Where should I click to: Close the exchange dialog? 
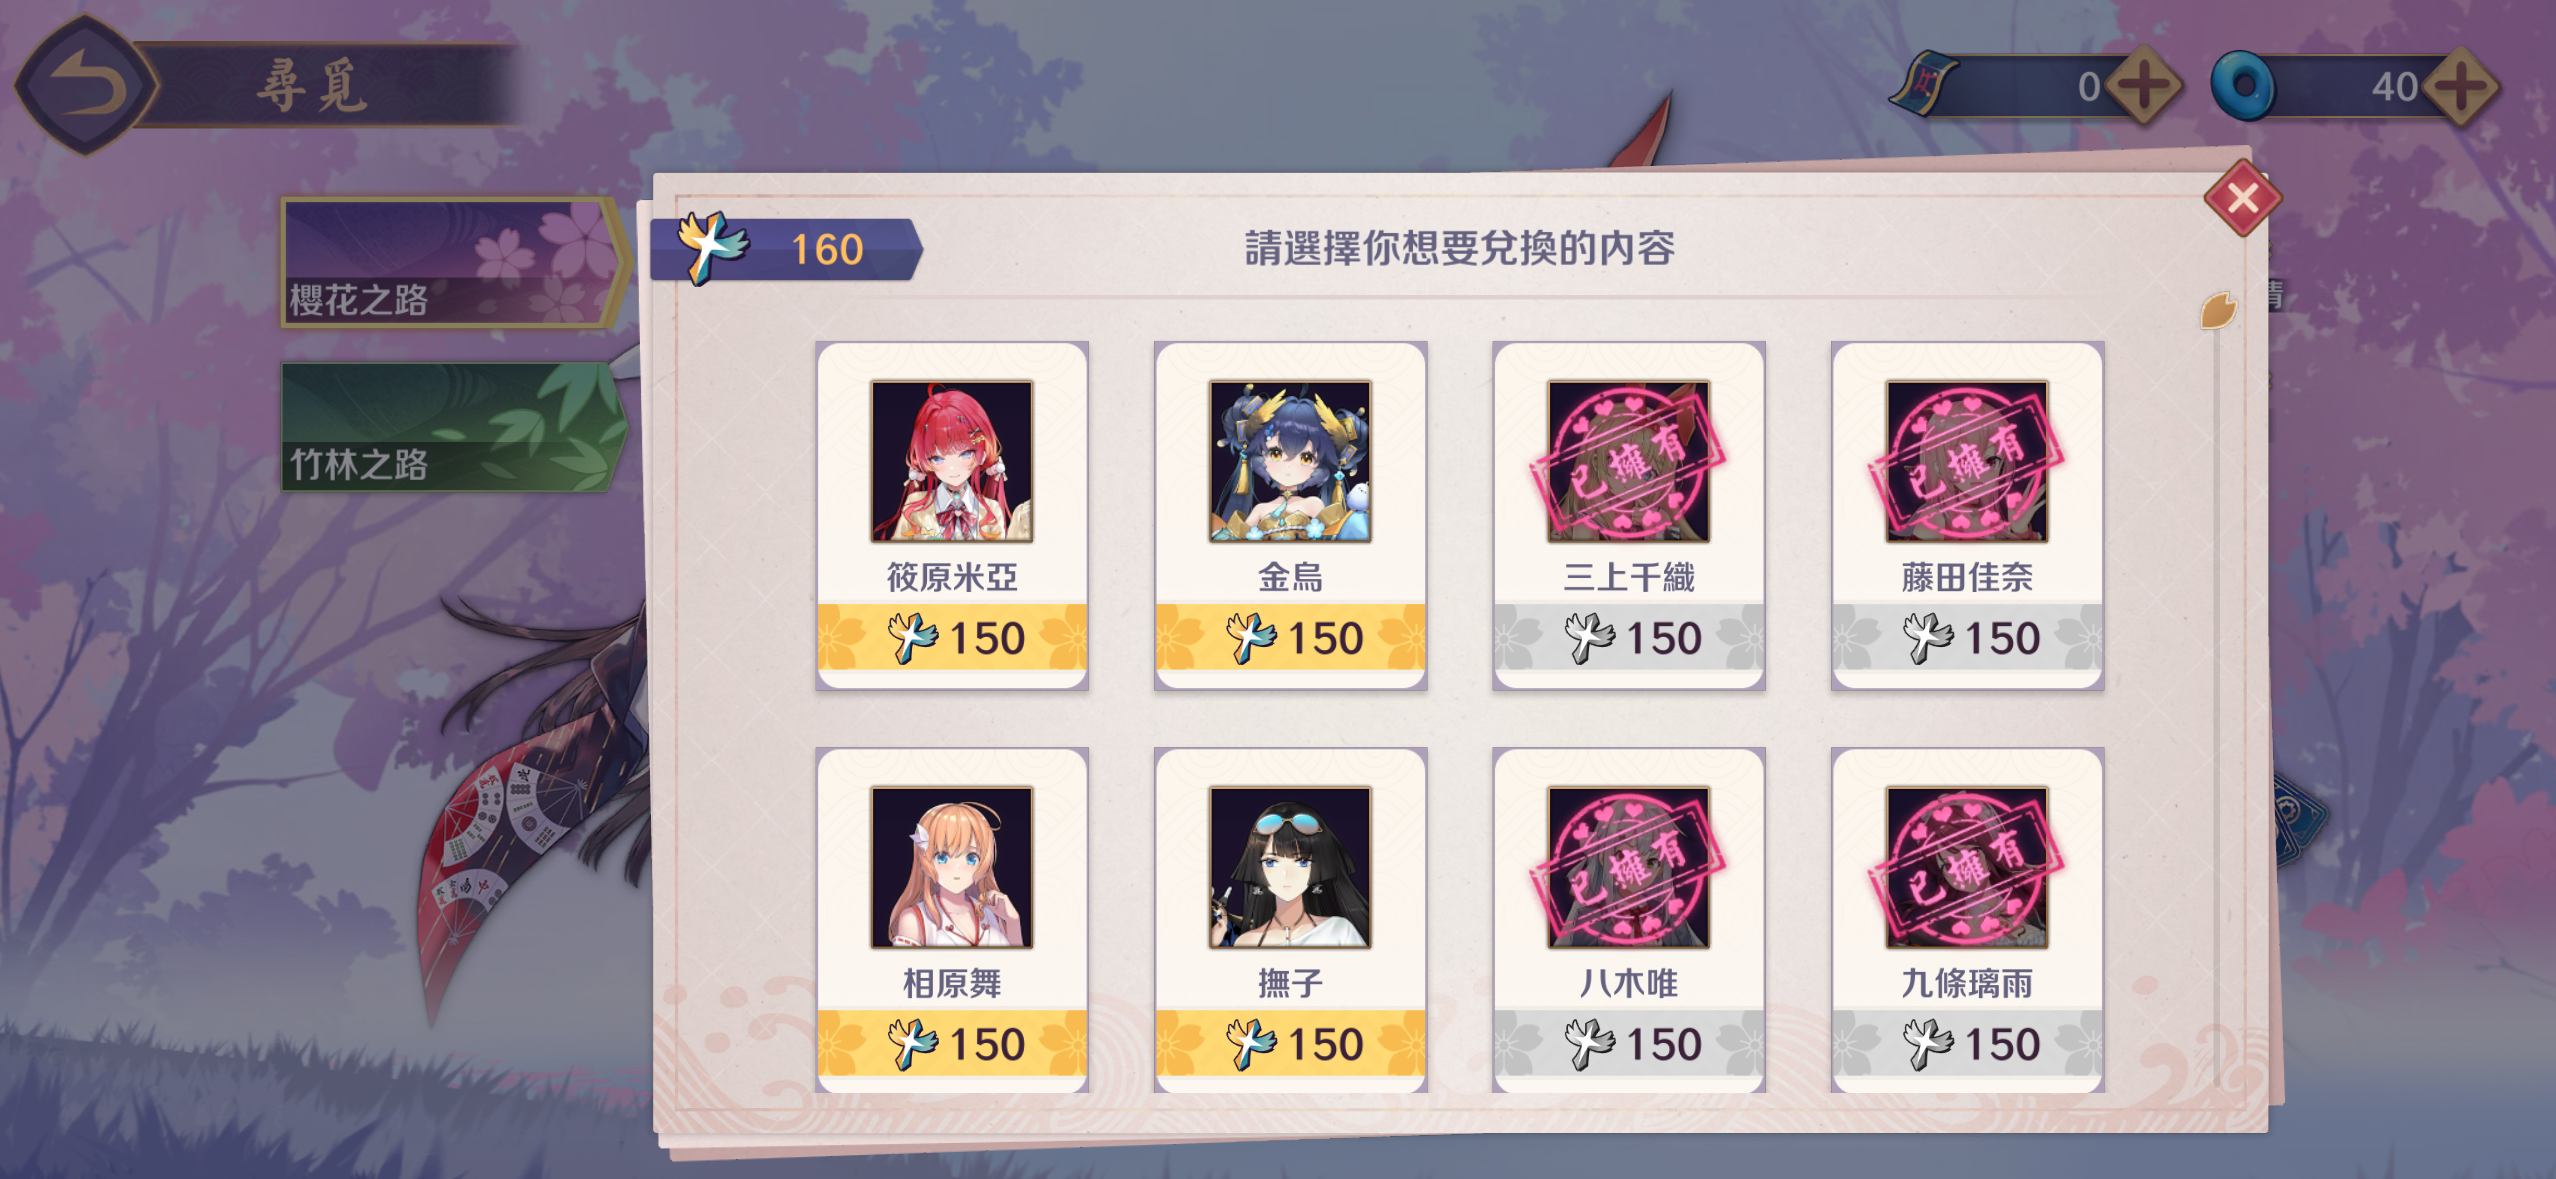coord(2242,198)
